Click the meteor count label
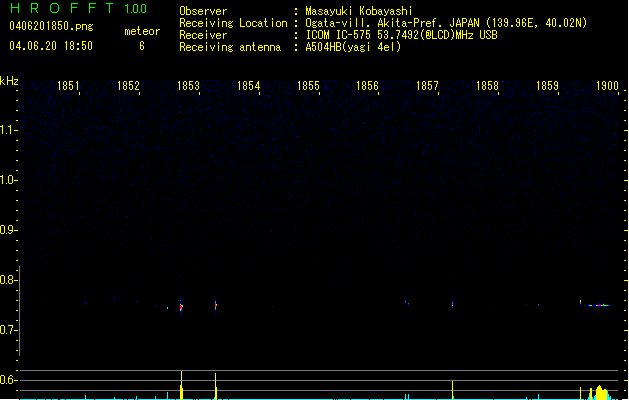This screenshot has width=629, height=400. [142, 31]
